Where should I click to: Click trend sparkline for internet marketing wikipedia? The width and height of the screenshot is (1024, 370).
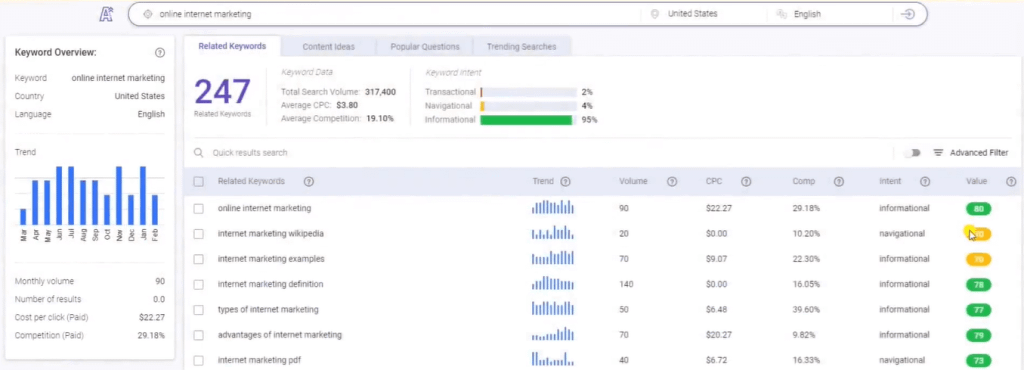(552, 232)
